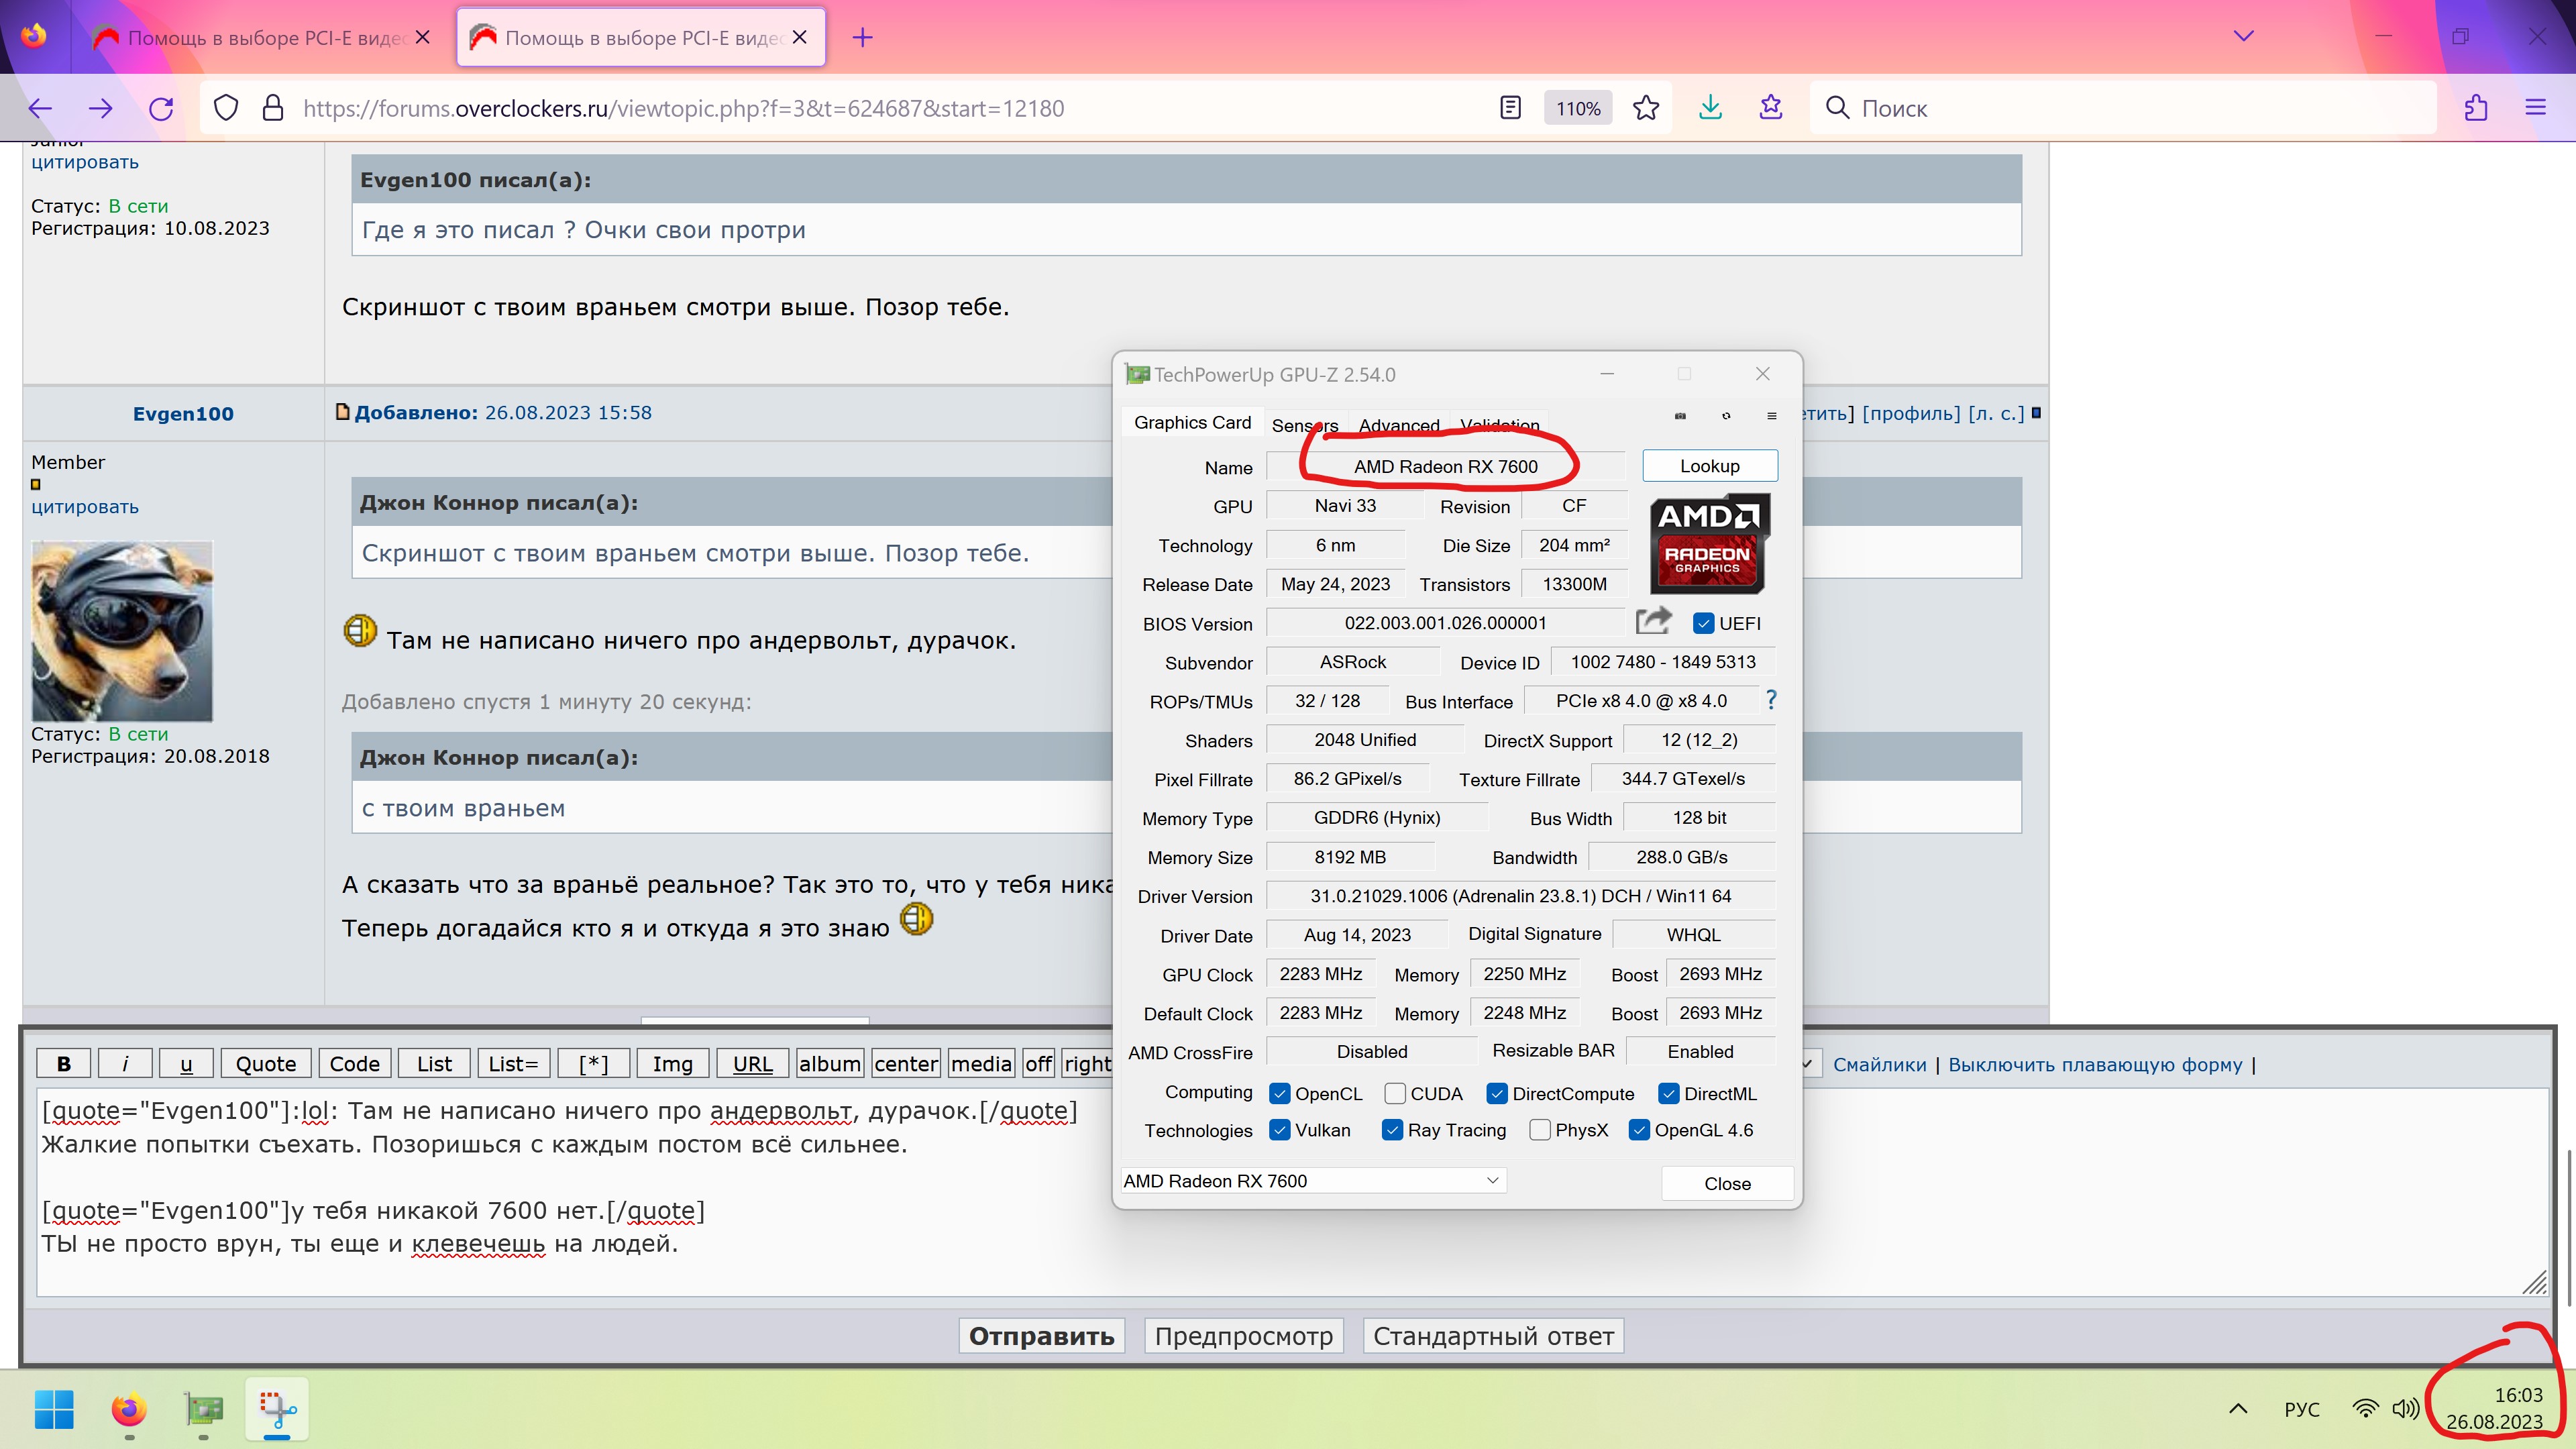Toggle the CUDA checkbox
The height and width of the screenshot is (1449, 2576).
coord(1395,1093)
